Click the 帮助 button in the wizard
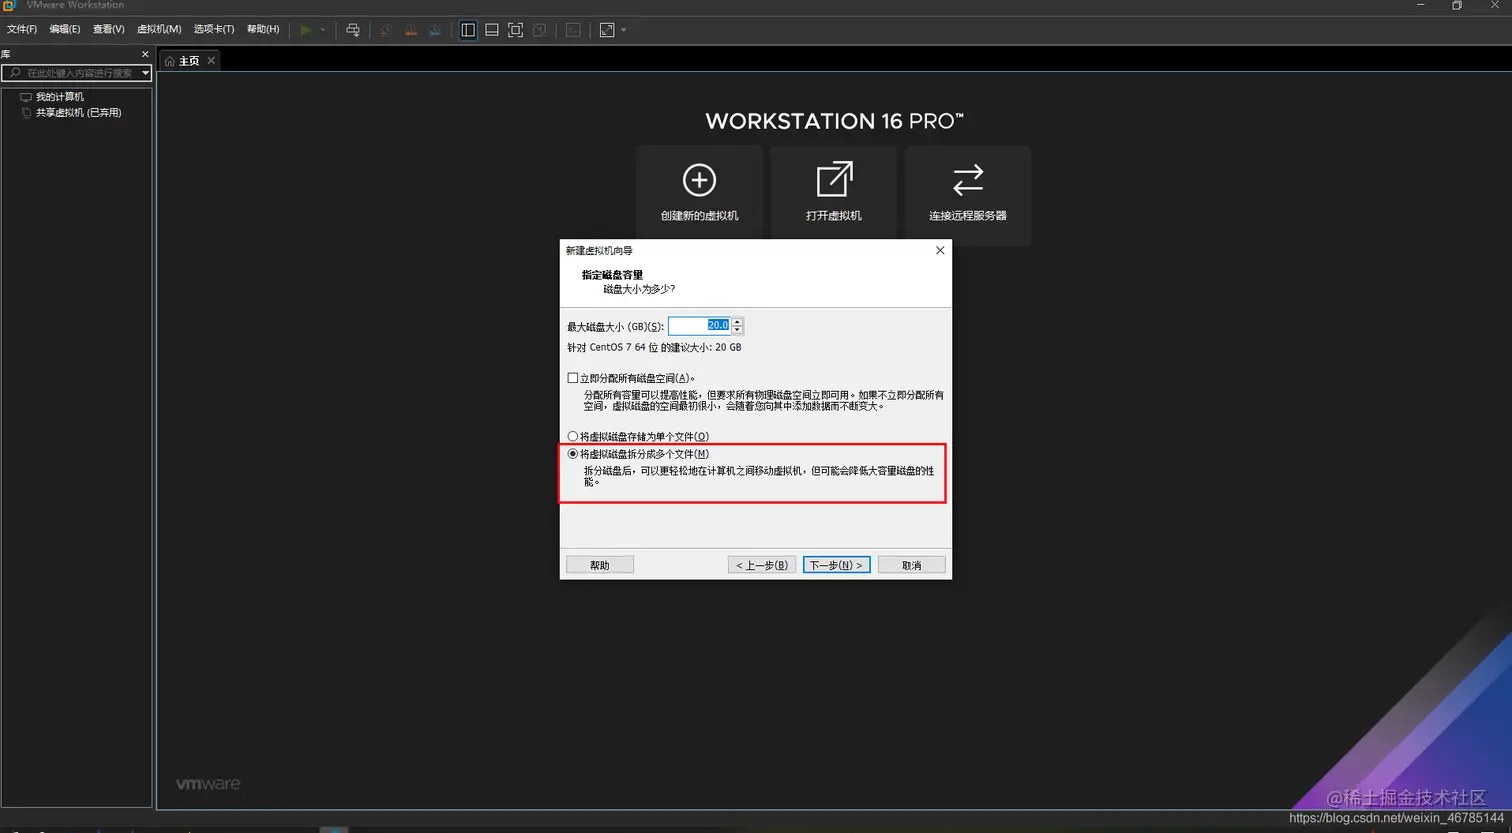The height and width of the screenshot is (833, 1512). (x=600, y=565)
